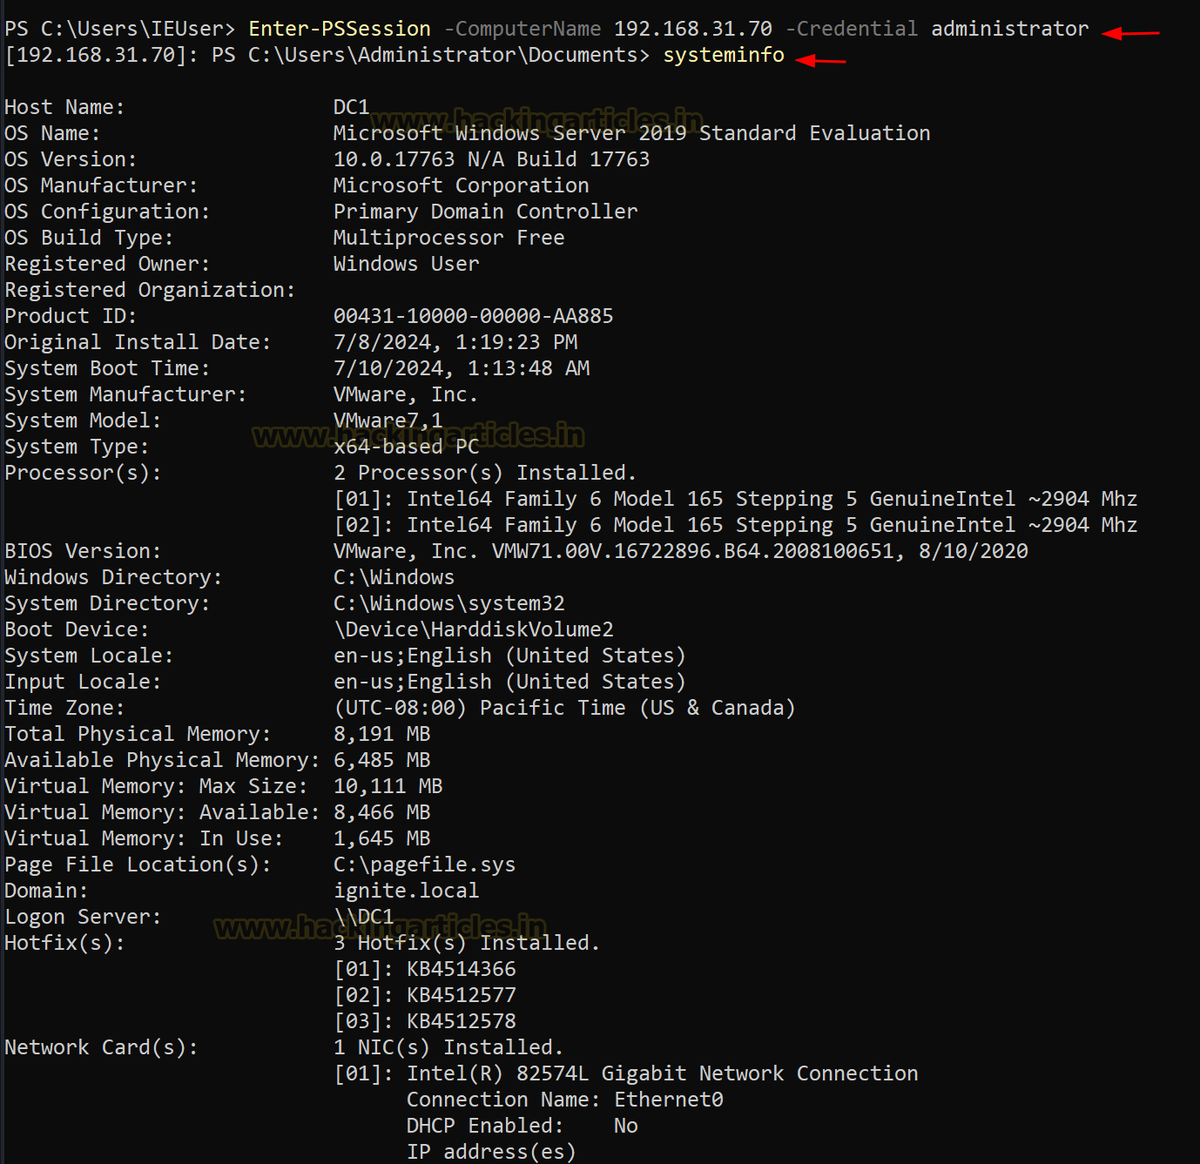Select available physical memory '6,485 MB'
Image resolution: width=1200 pixels, height=1164 pixels.
click(x=382, y=760)
